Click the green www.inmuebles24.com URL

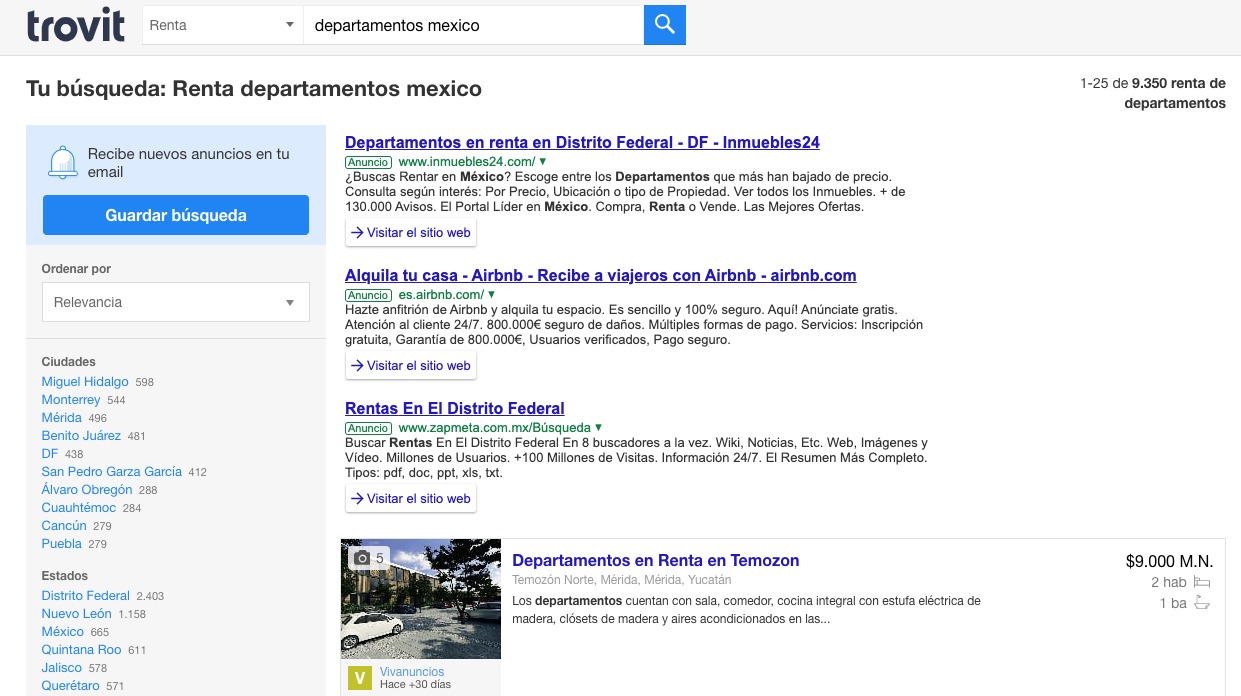pos(467,161)
